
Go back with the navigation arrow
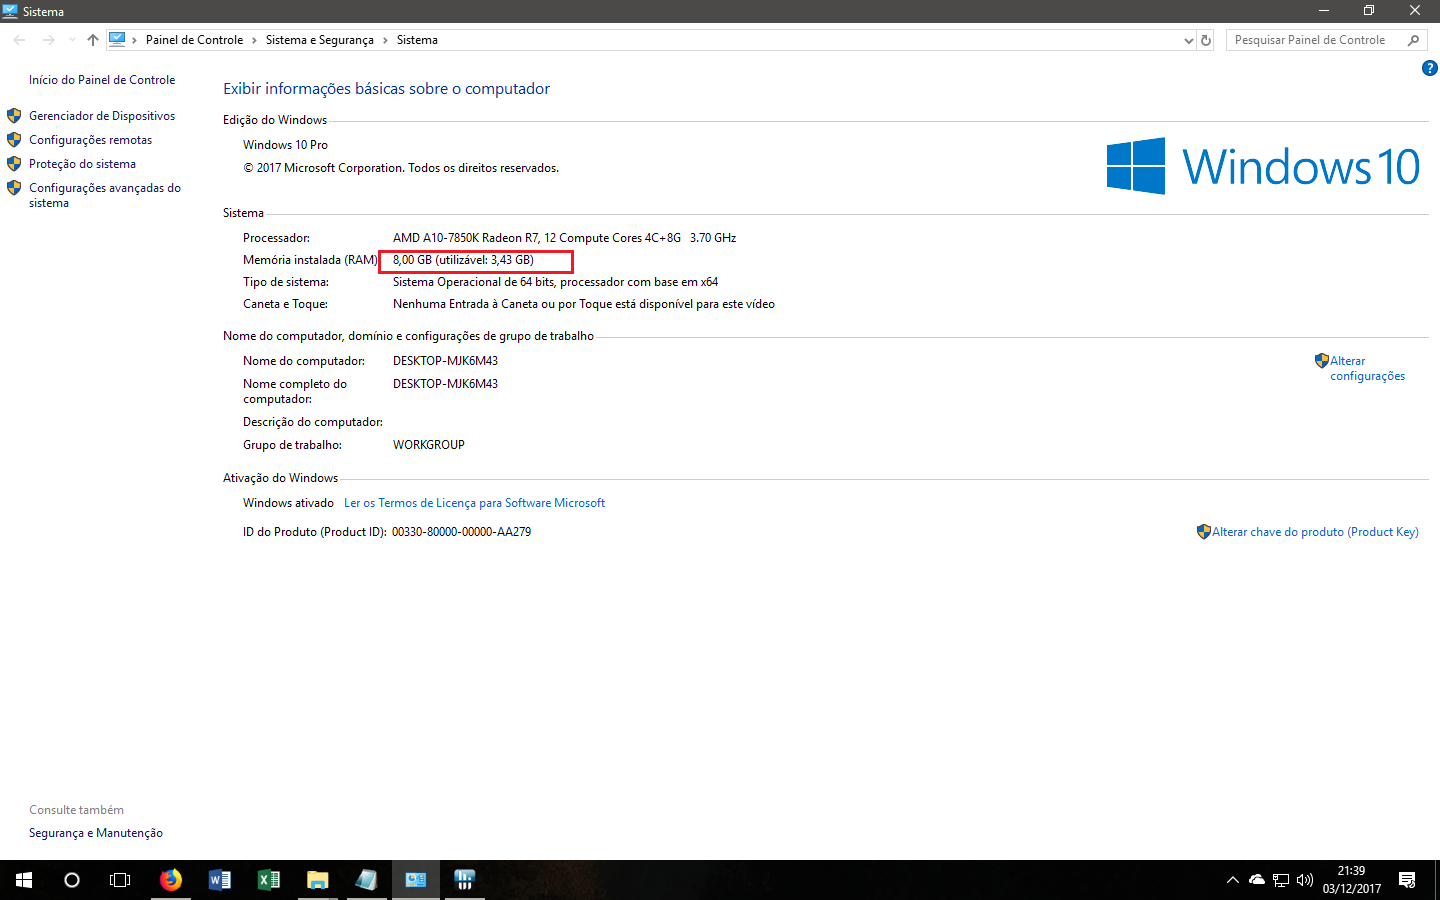[x=20, y=40]
